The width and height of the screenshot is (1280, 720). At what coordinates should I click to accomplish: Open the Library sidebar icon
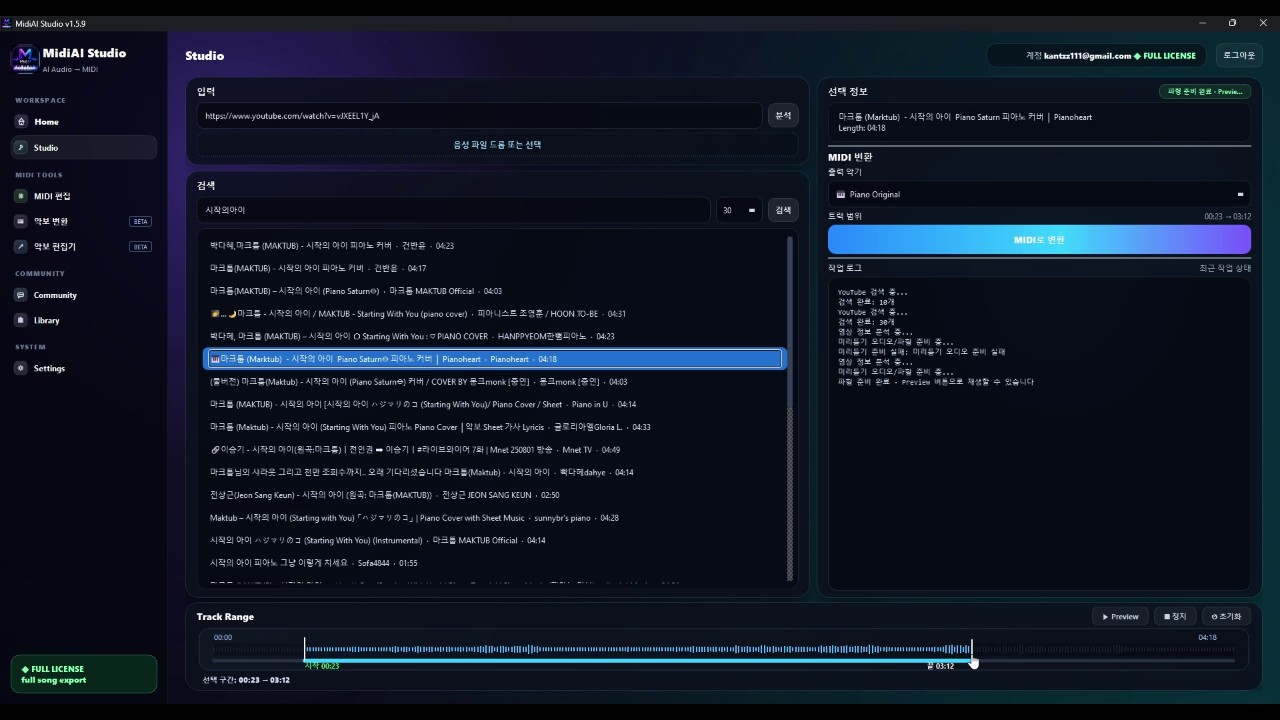pos(21,320)
